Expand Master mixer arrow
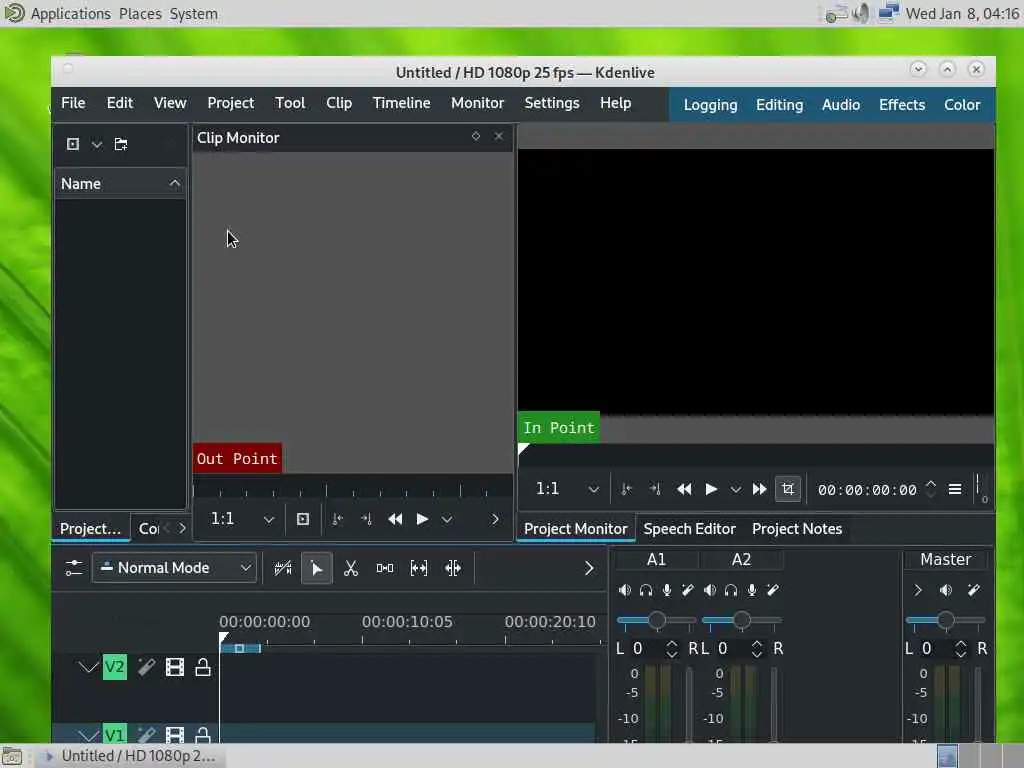Image resolution: width=1024 pixels, height=768 pixels. click(918, 590)
